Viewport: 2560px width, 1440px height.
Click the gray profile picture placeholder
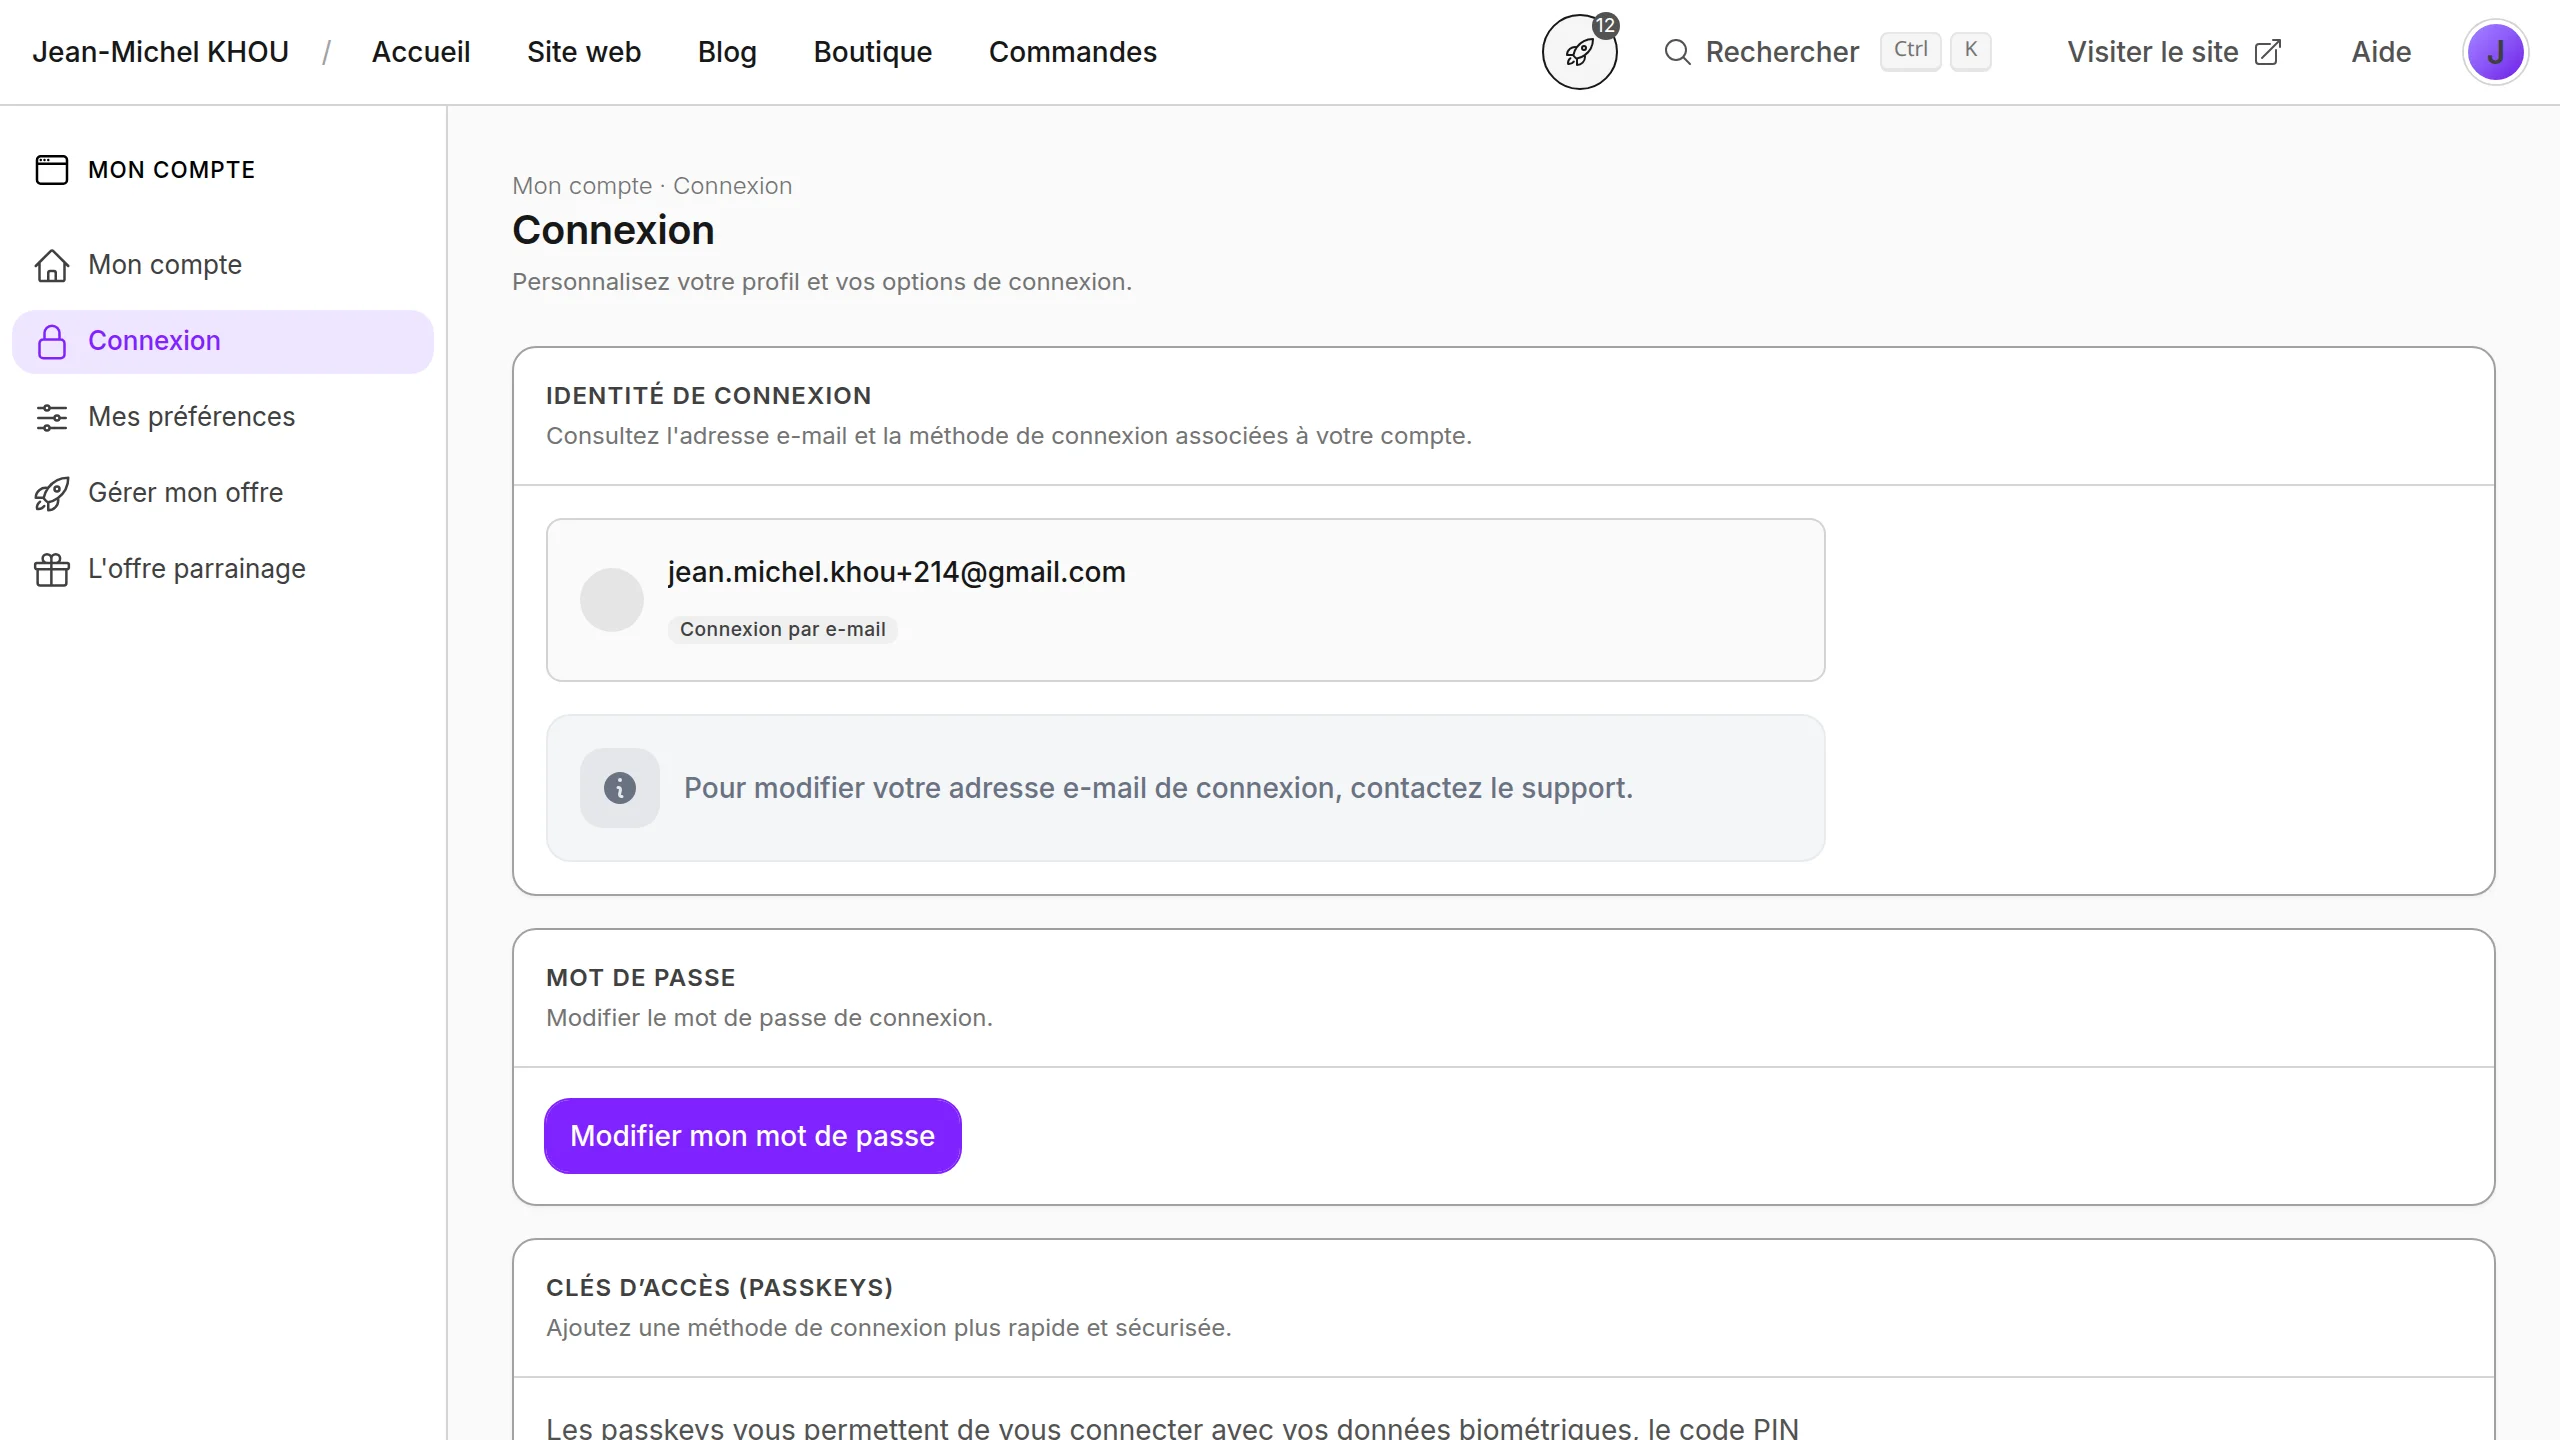tap(611, 600)
